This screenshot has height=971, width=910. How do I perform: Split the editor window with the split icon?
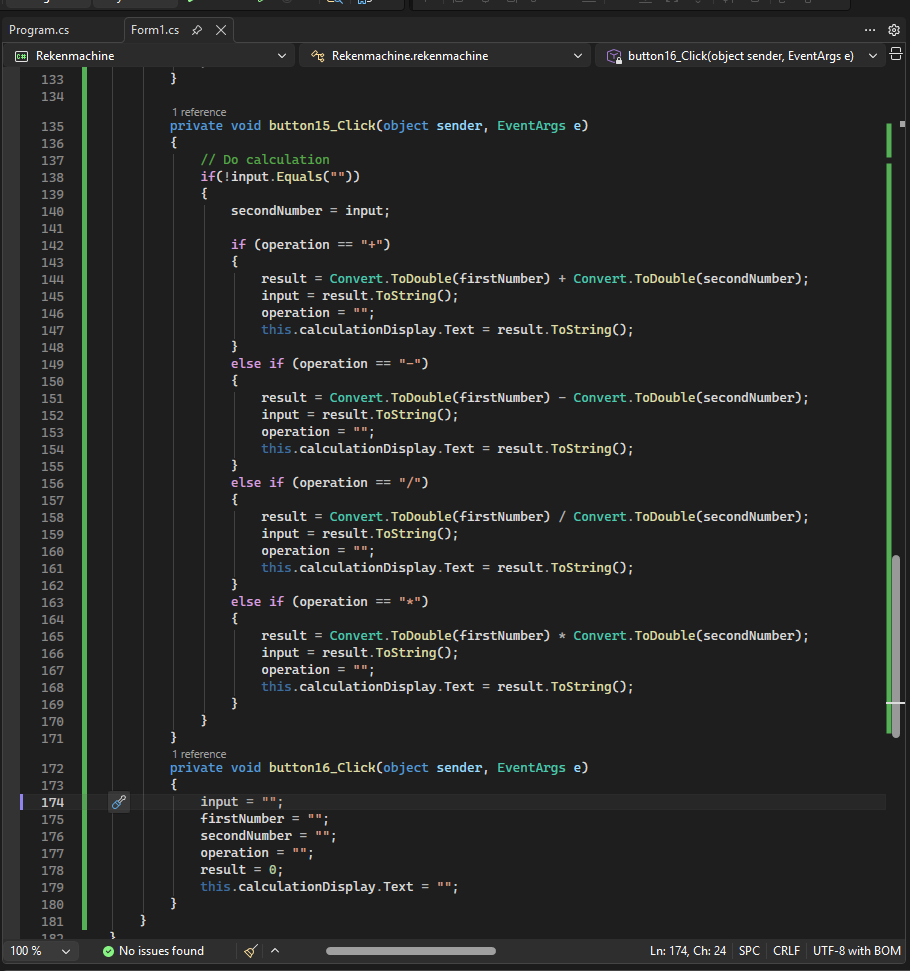pyautogui.click(x=896, y=54)
